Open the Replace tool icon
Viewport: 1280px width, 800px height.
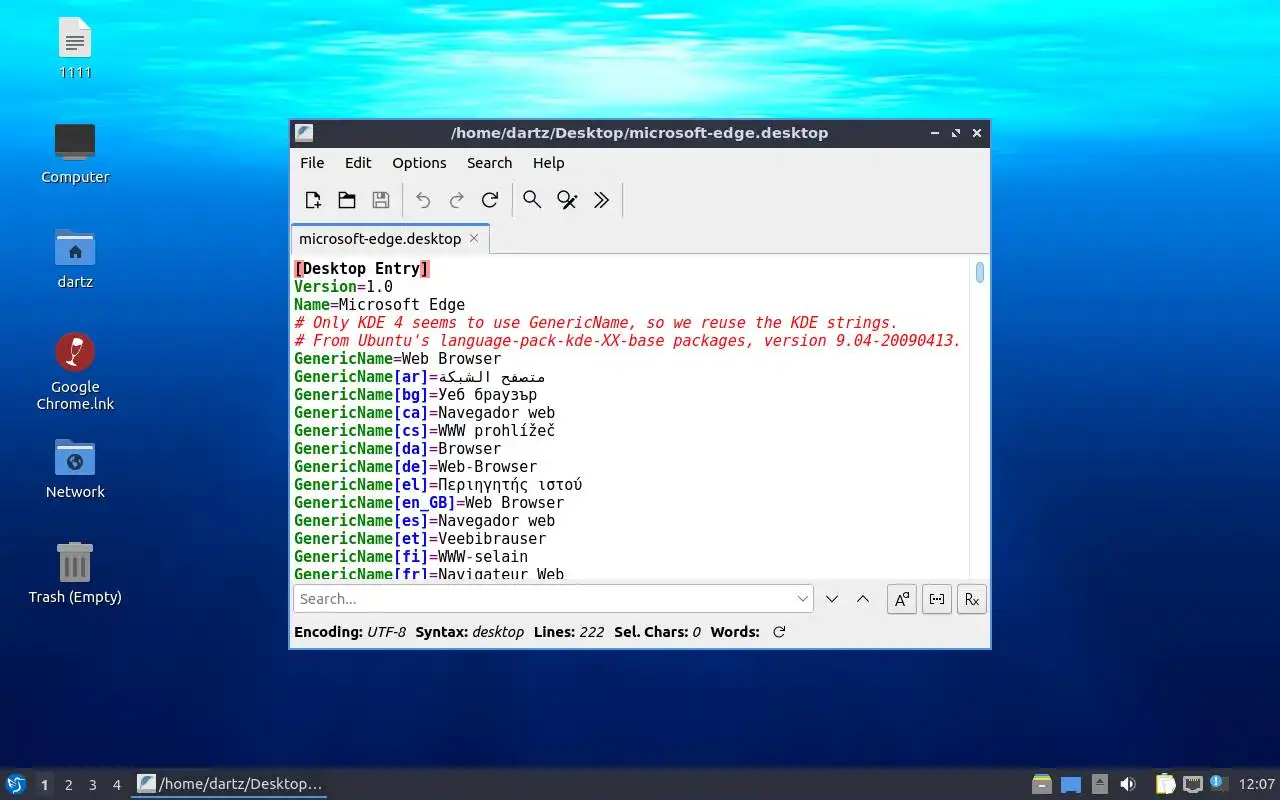(567, 200)
